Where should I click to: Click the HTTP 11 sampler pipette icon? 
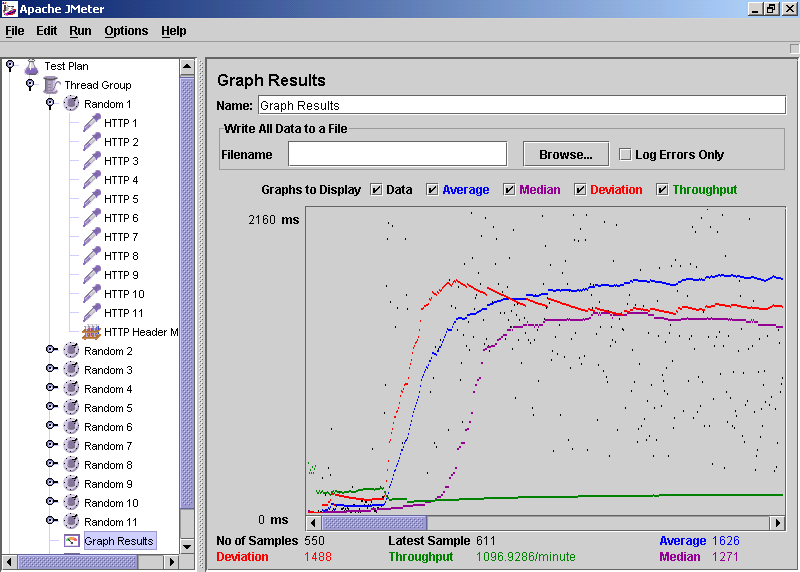click(92, 313)
